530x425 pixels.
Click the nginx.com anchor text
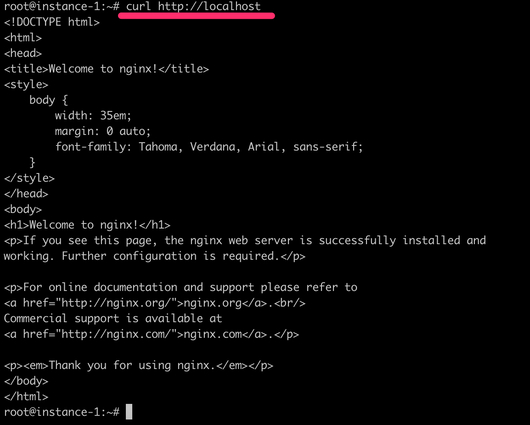tap(213, 334)
